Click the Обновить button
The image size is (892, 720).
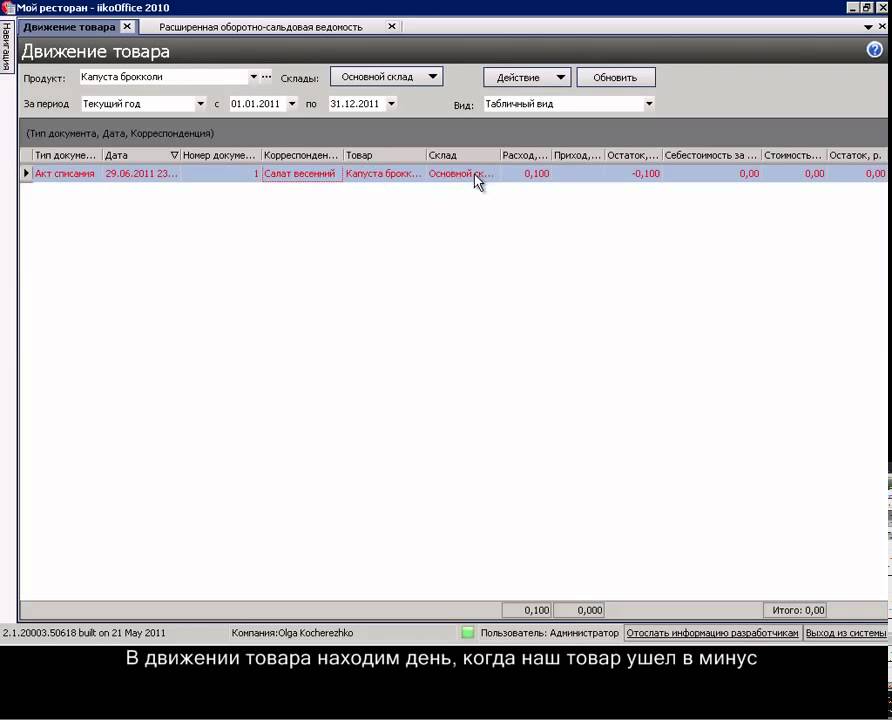616,77
